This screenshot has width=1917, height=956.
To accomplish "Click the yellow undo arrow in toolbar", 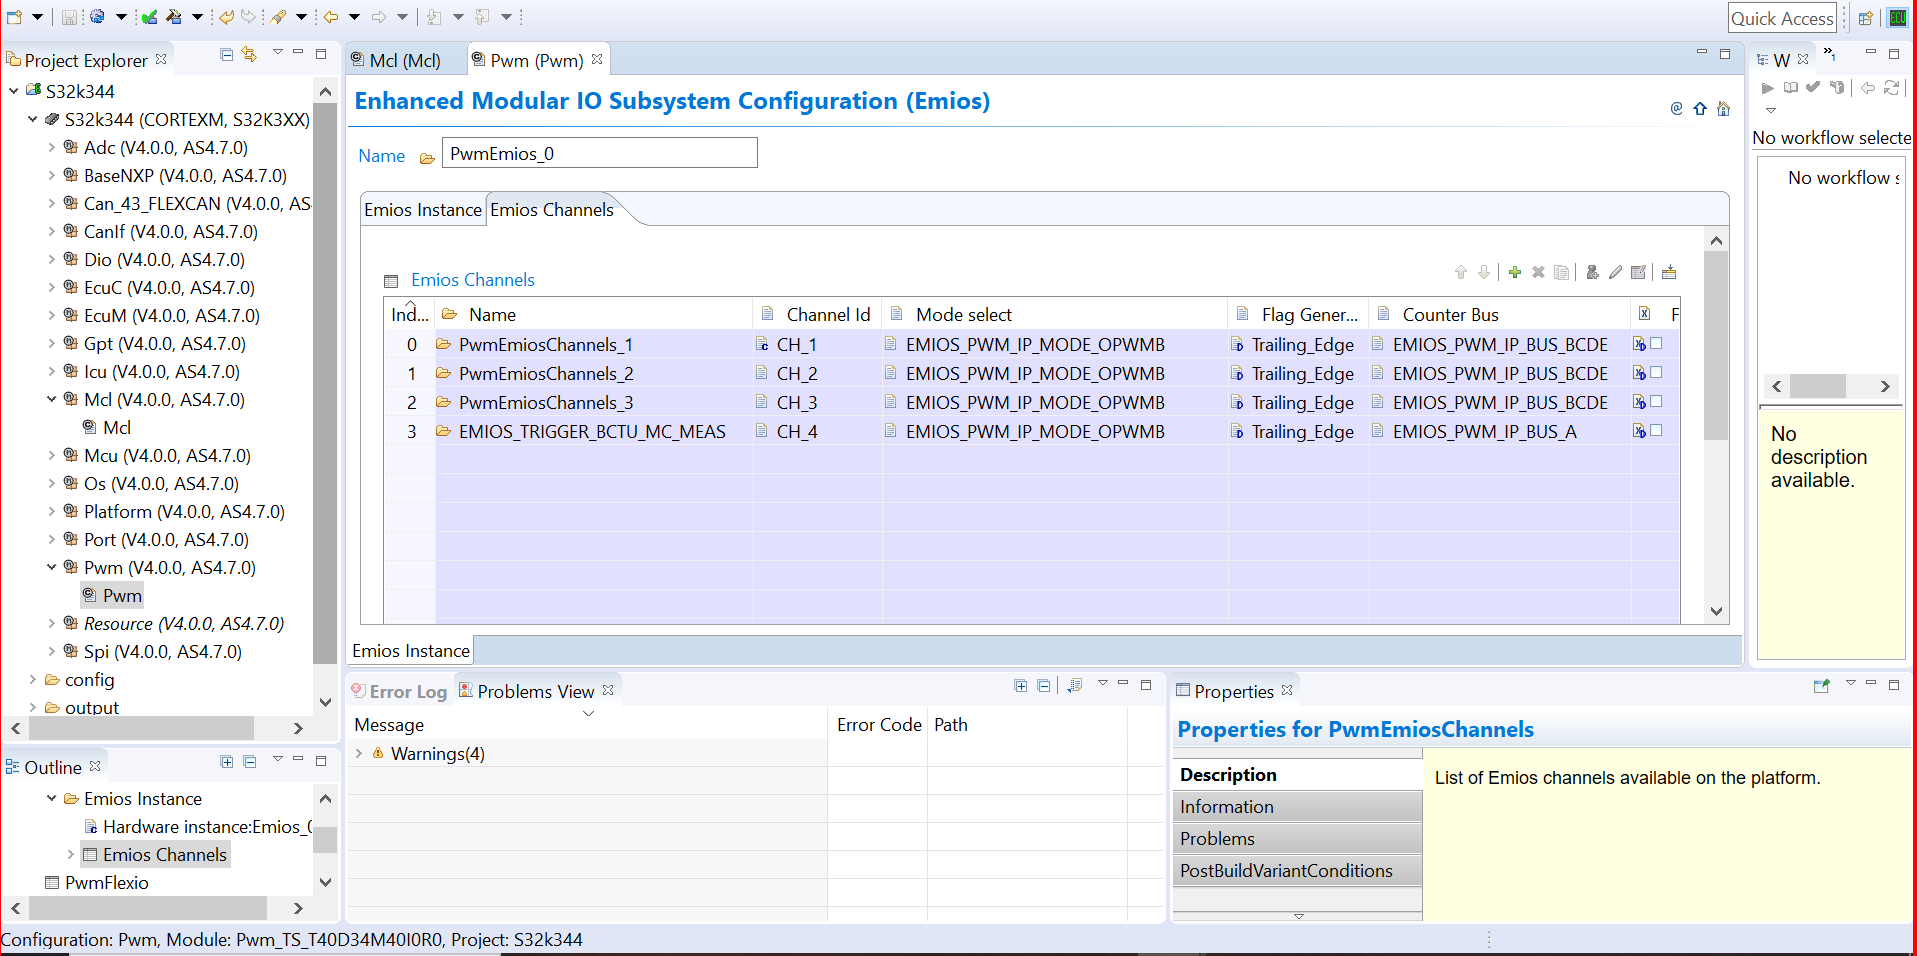I will 227,16.
